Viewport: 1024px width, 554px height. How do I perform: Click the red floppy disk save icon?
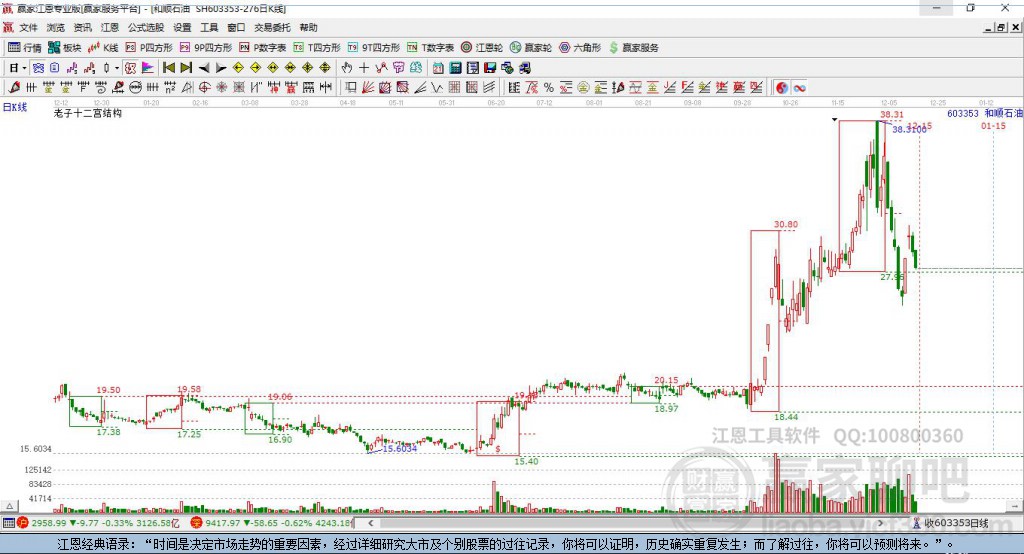pos(490,68)
